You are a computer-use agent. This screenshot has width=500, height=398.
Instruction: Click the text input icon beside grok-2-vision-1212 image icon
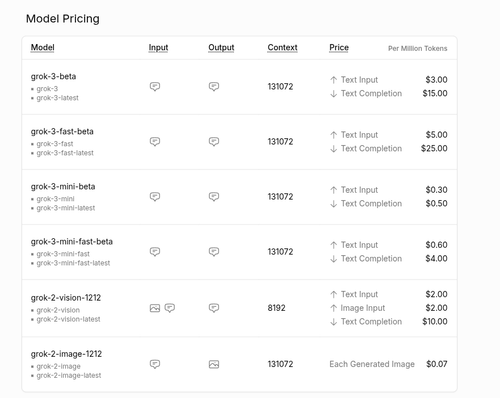coord(170,308)
